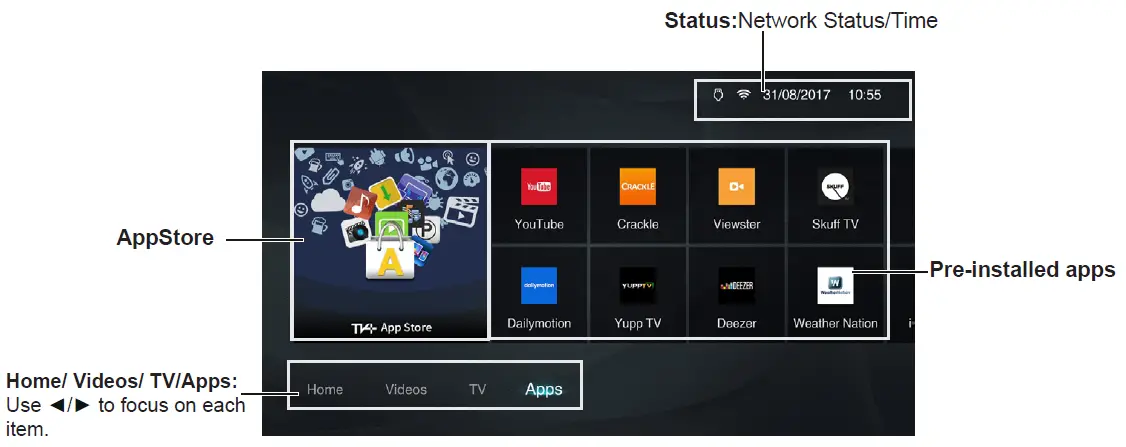This screenshot has height=447, width=1126.
Task: Launch the Weather Nation app icon
Action: point(835,285)
